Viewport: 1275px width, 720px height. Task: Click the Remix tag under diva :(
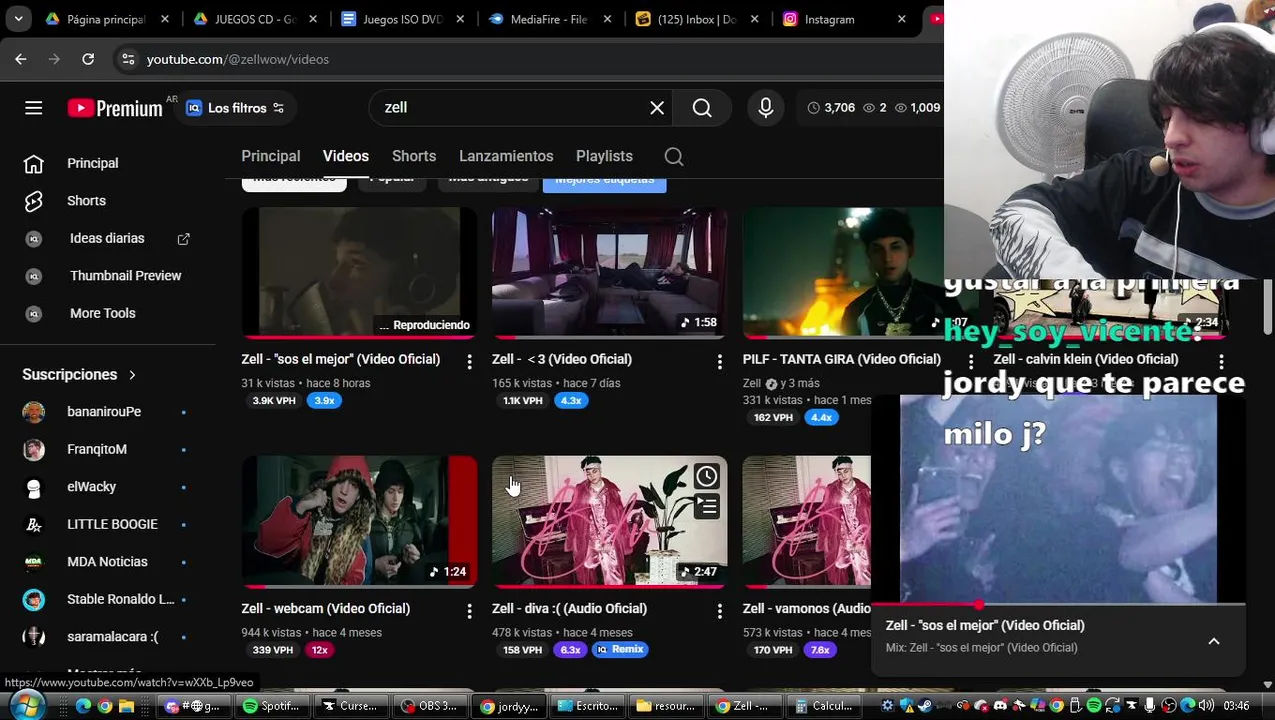coord(621,650)
